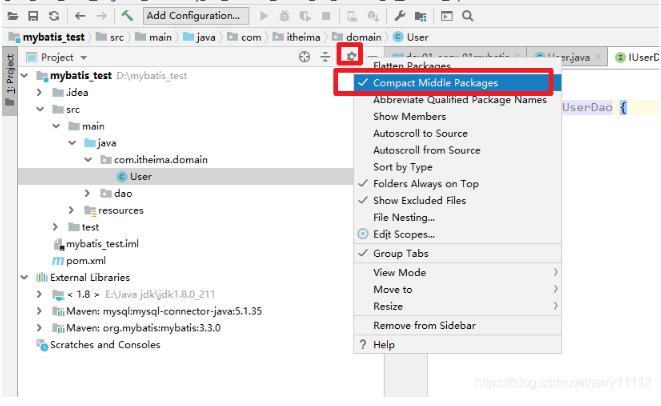
Task: Click the Open folder toolbar icon
Action: tap(13, 16)
